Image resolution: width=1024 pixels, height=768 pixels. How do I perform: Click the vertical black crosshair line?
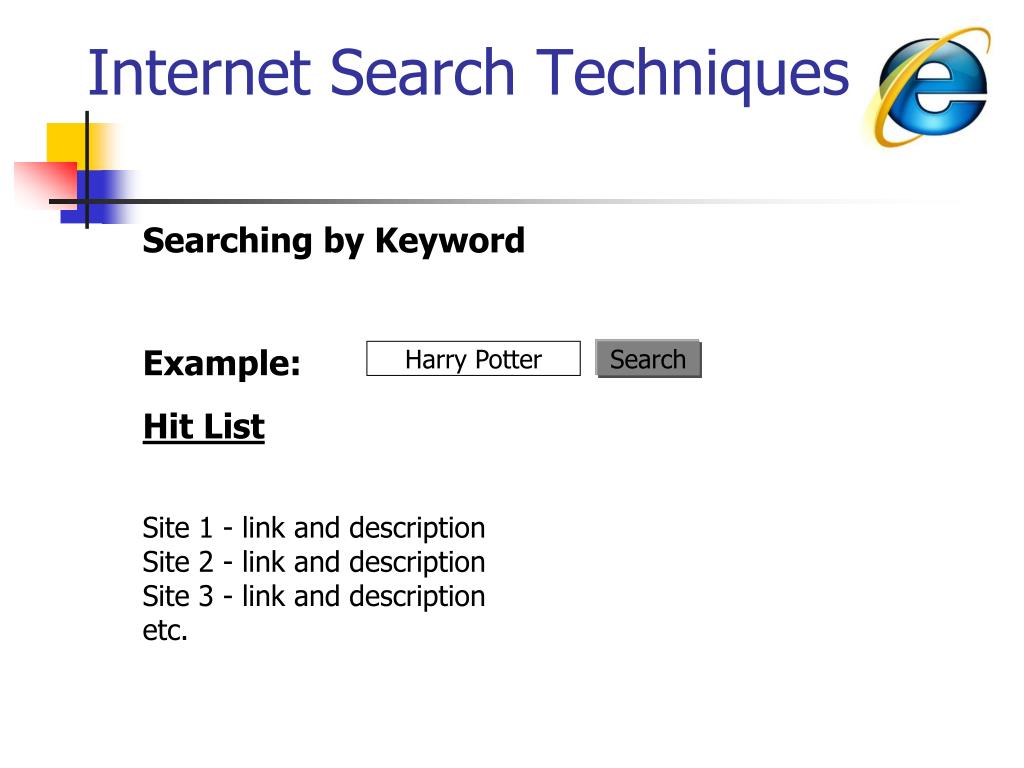87,170
